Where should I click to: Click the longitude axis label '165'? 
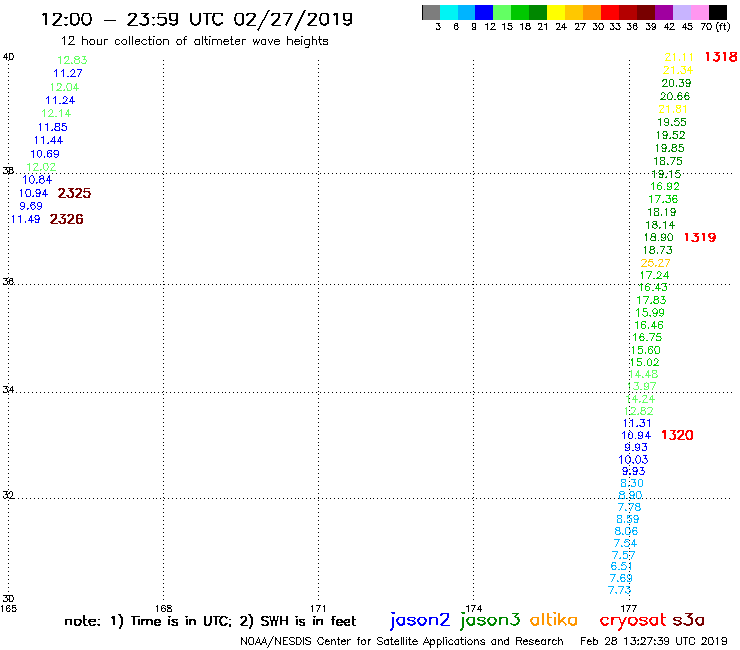(8, 608)
